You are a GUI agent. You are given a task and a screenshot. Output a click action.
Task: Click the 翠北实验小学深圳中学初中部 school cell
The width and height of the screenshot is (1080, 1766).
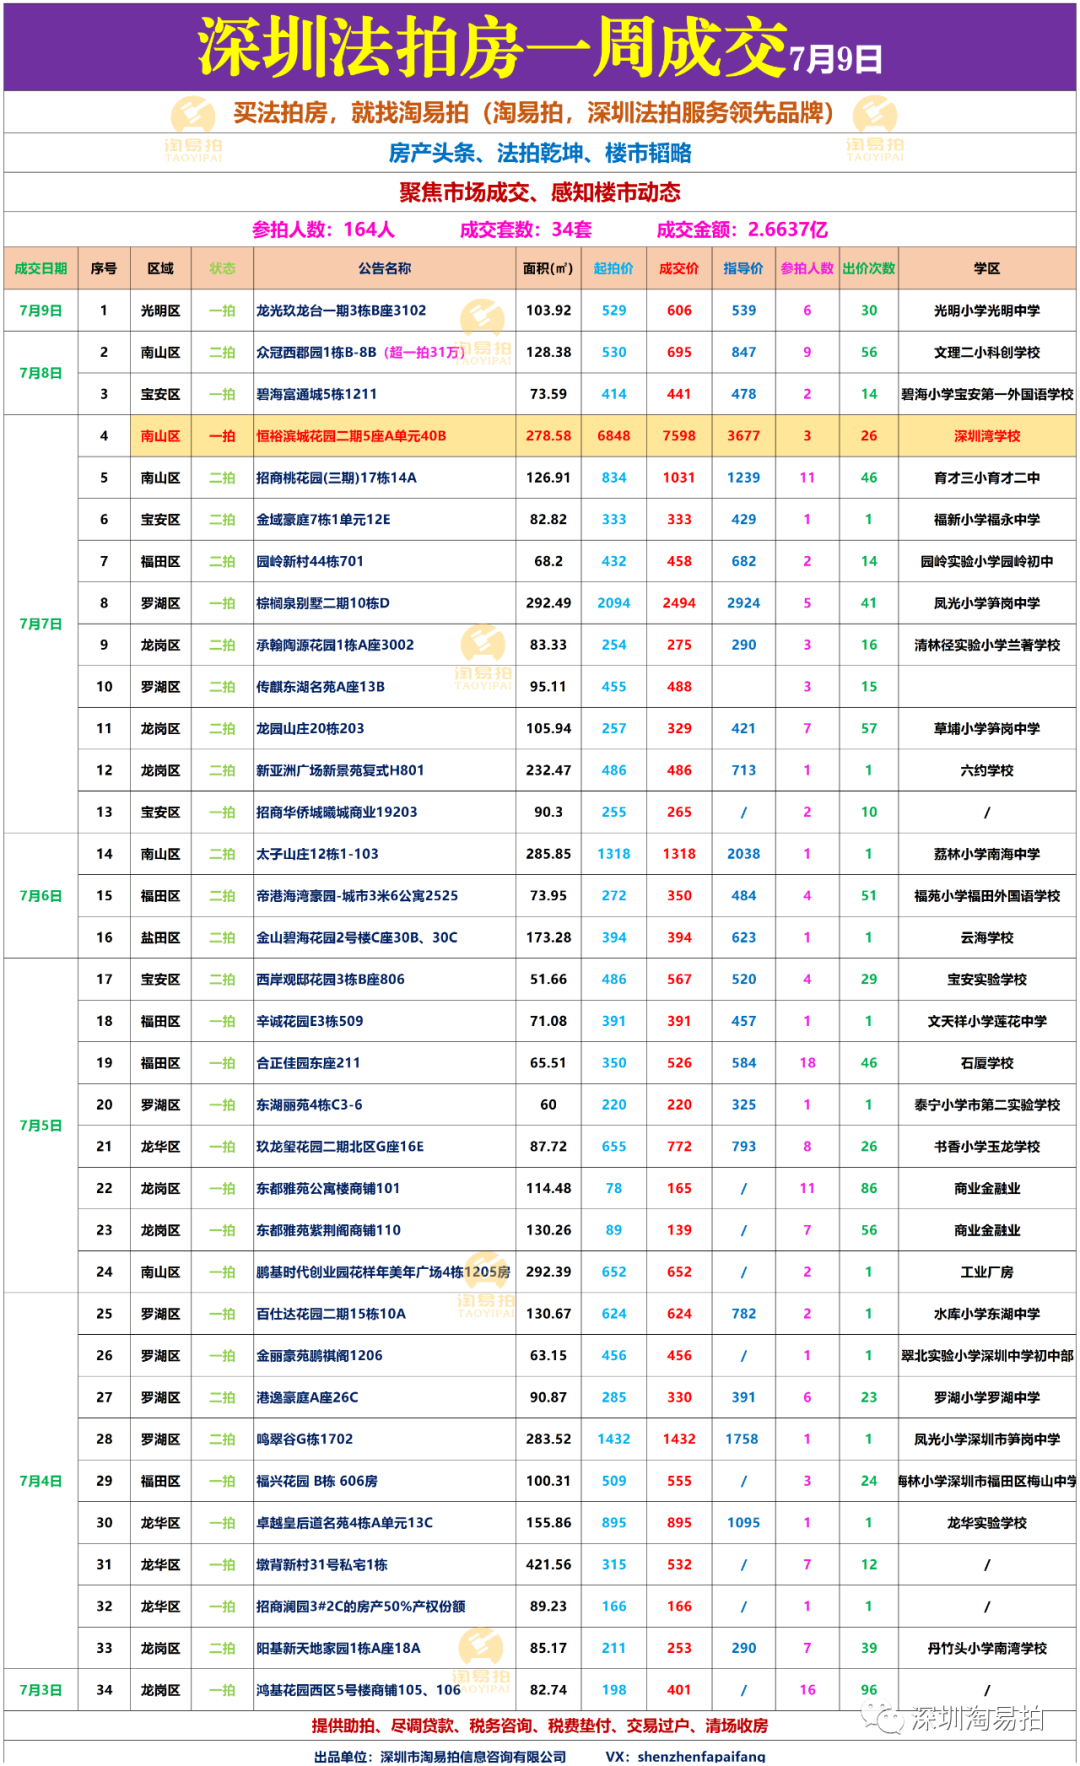pos(987,1356)
